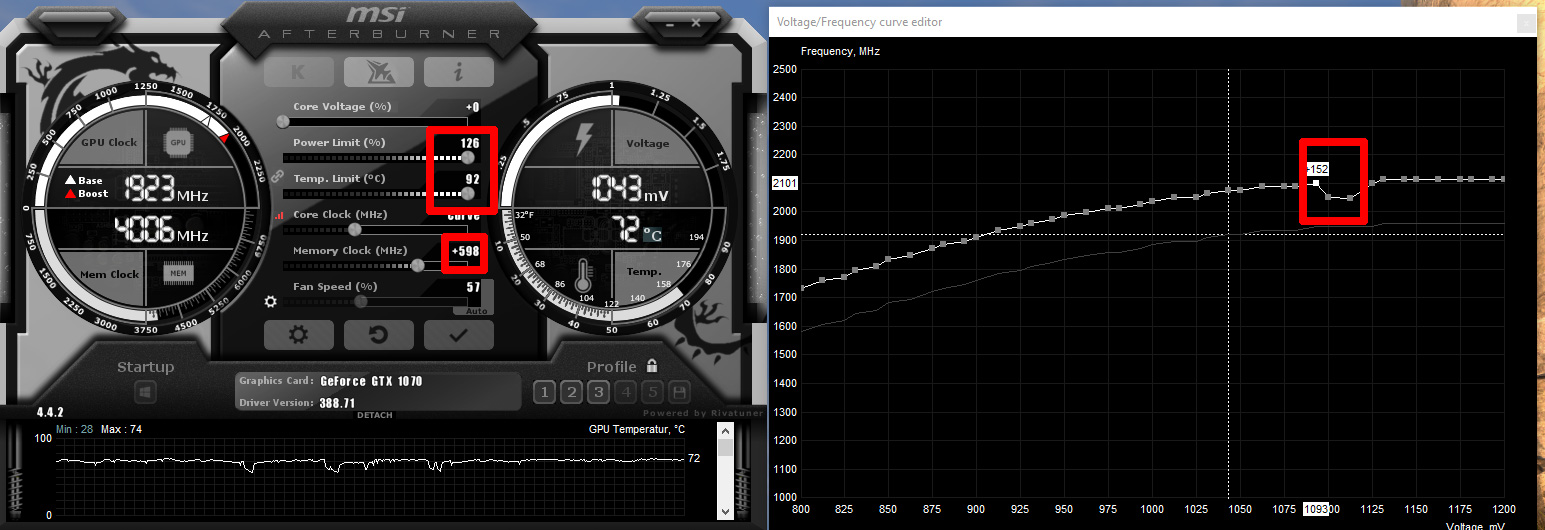
Task: Open the Kombustor K button
Action: (299, 71)
